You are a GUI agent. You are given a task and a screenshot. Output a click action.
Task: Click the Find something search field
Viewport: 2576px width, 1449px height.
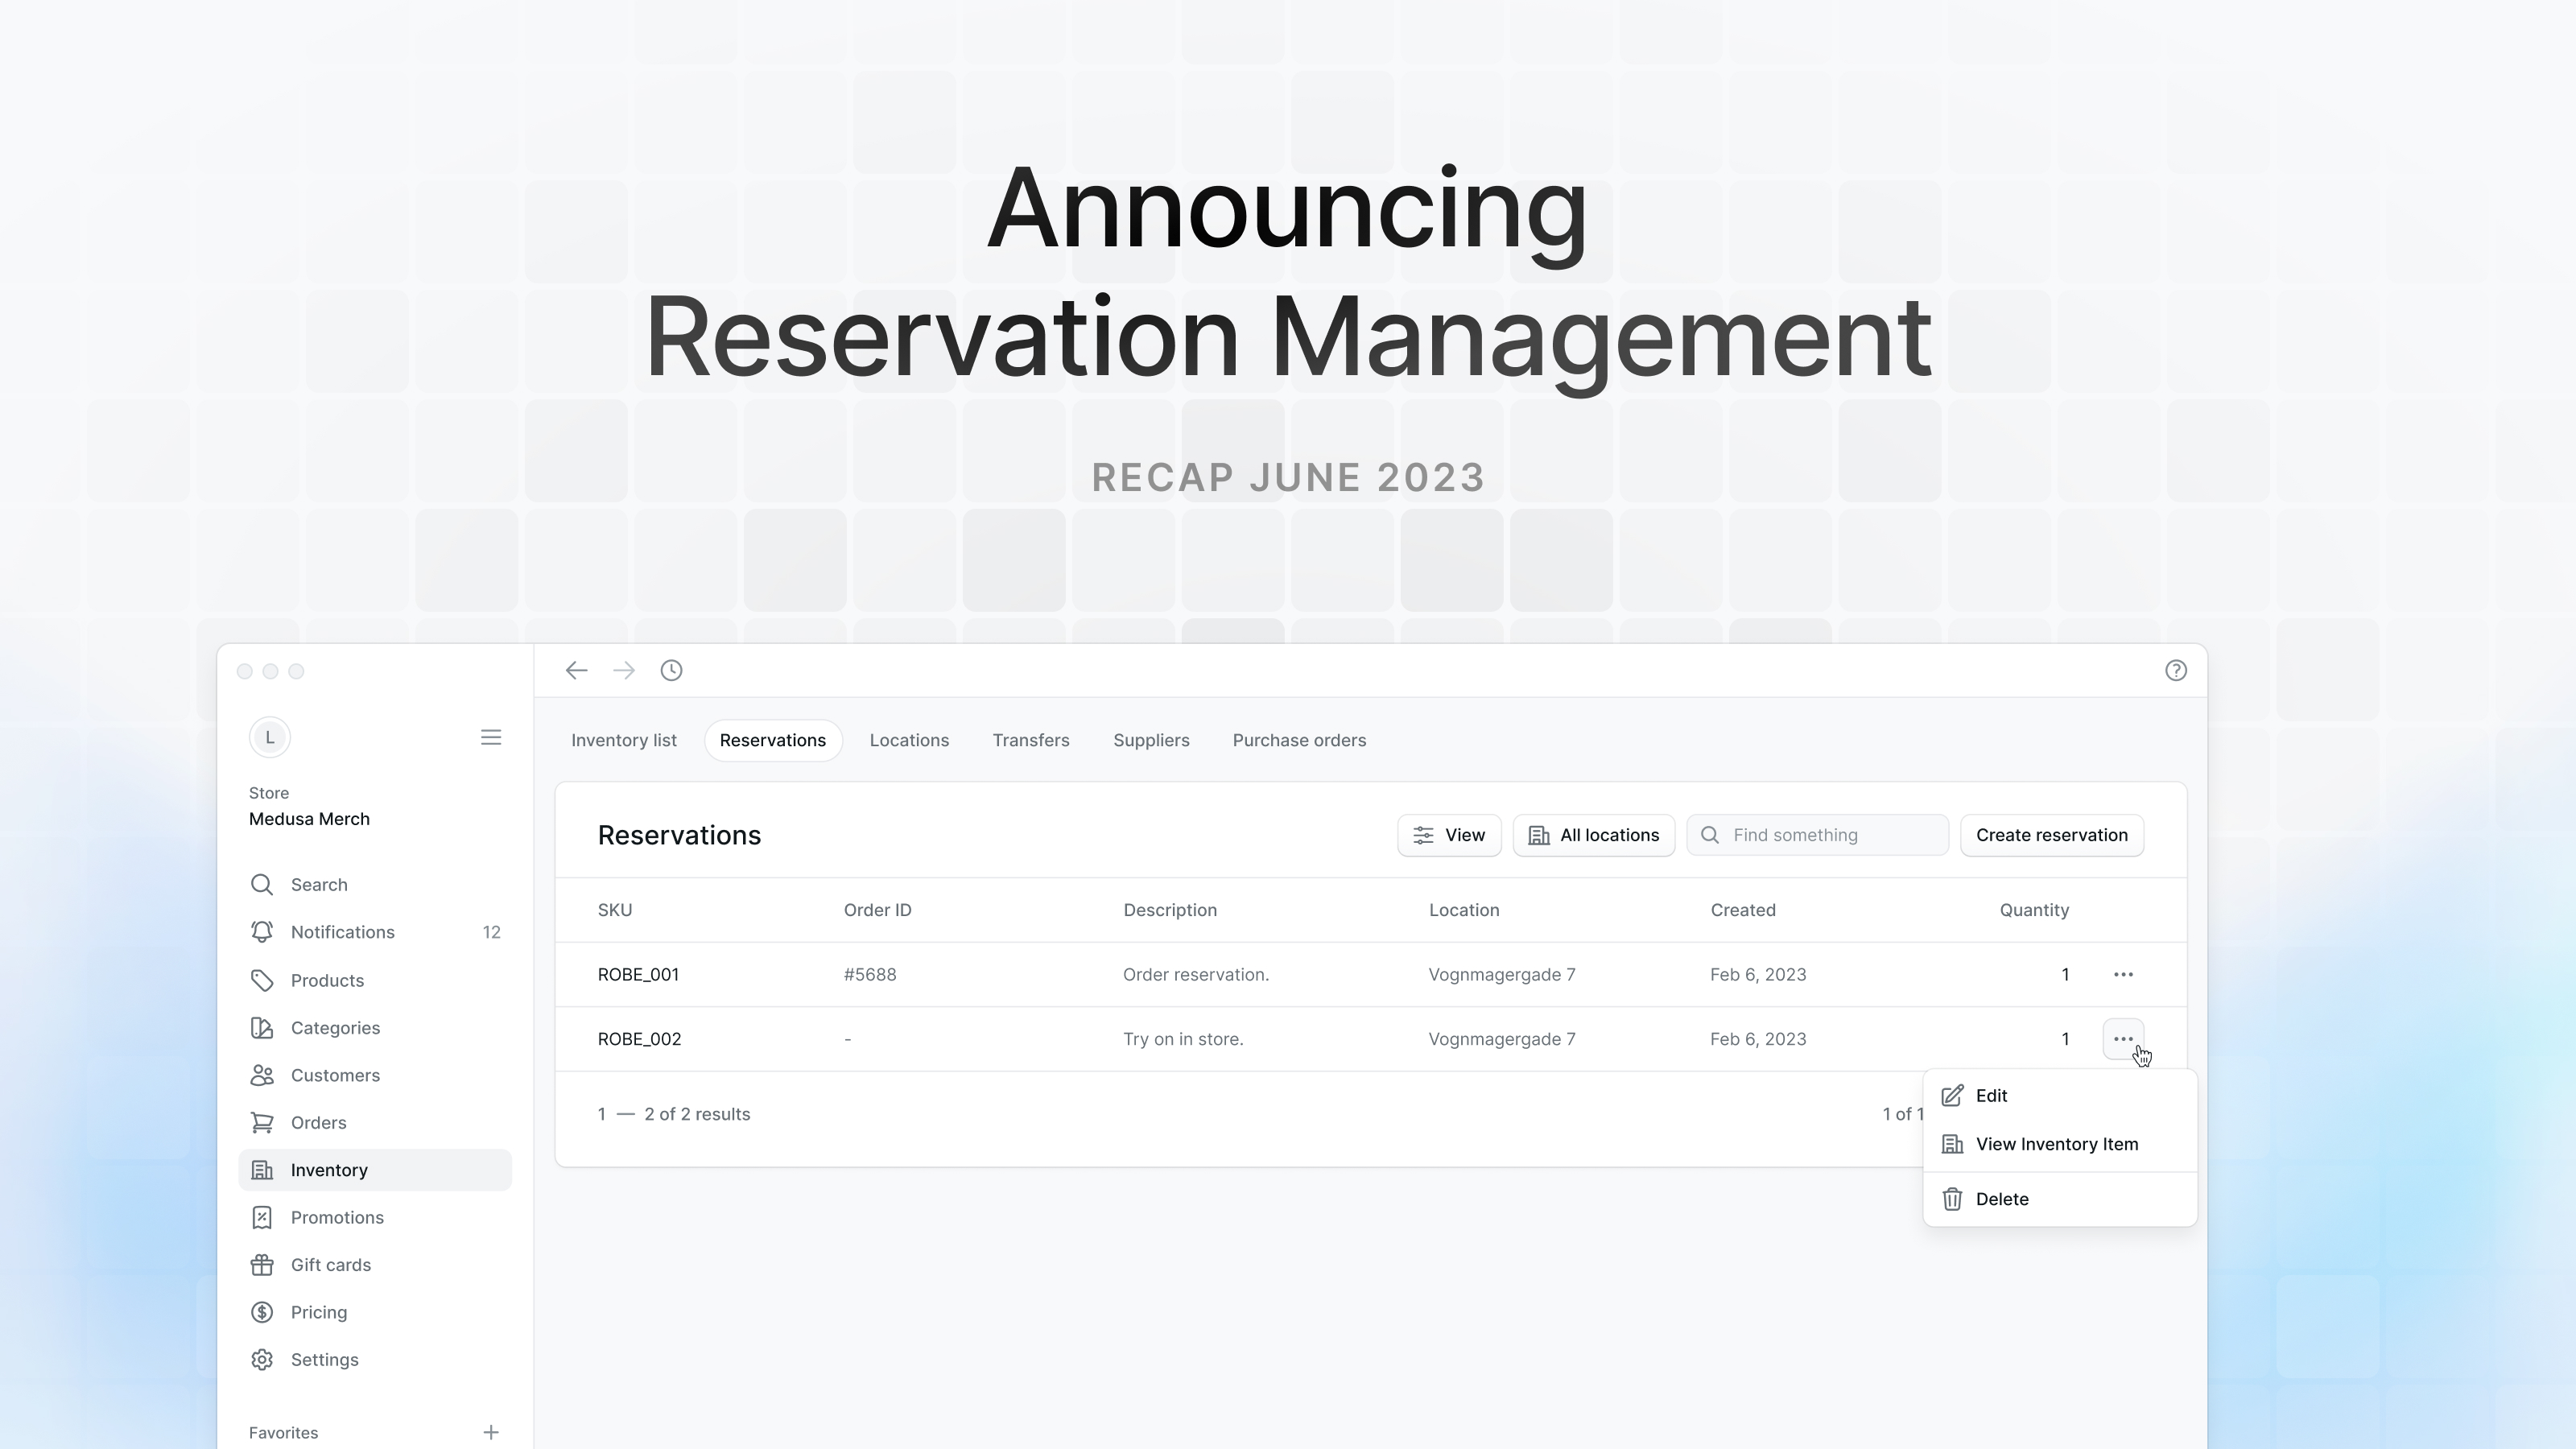coord(1818,835)
